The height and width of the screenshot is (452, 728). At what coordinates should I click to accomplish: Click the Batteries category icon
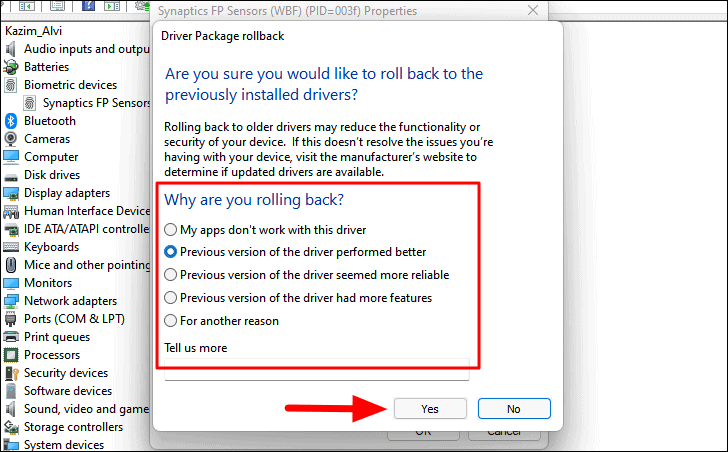coord(11,67)
